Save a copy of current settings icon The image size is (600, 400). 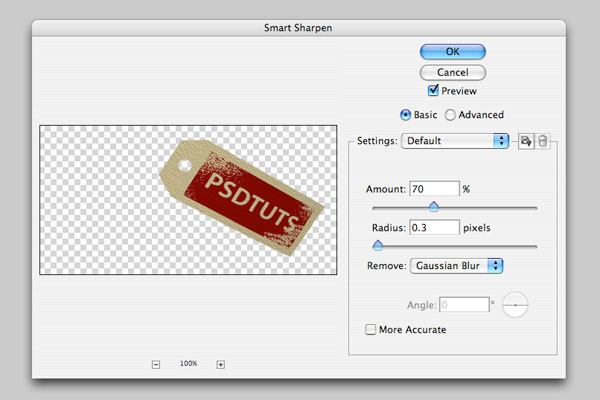(526, 141)
